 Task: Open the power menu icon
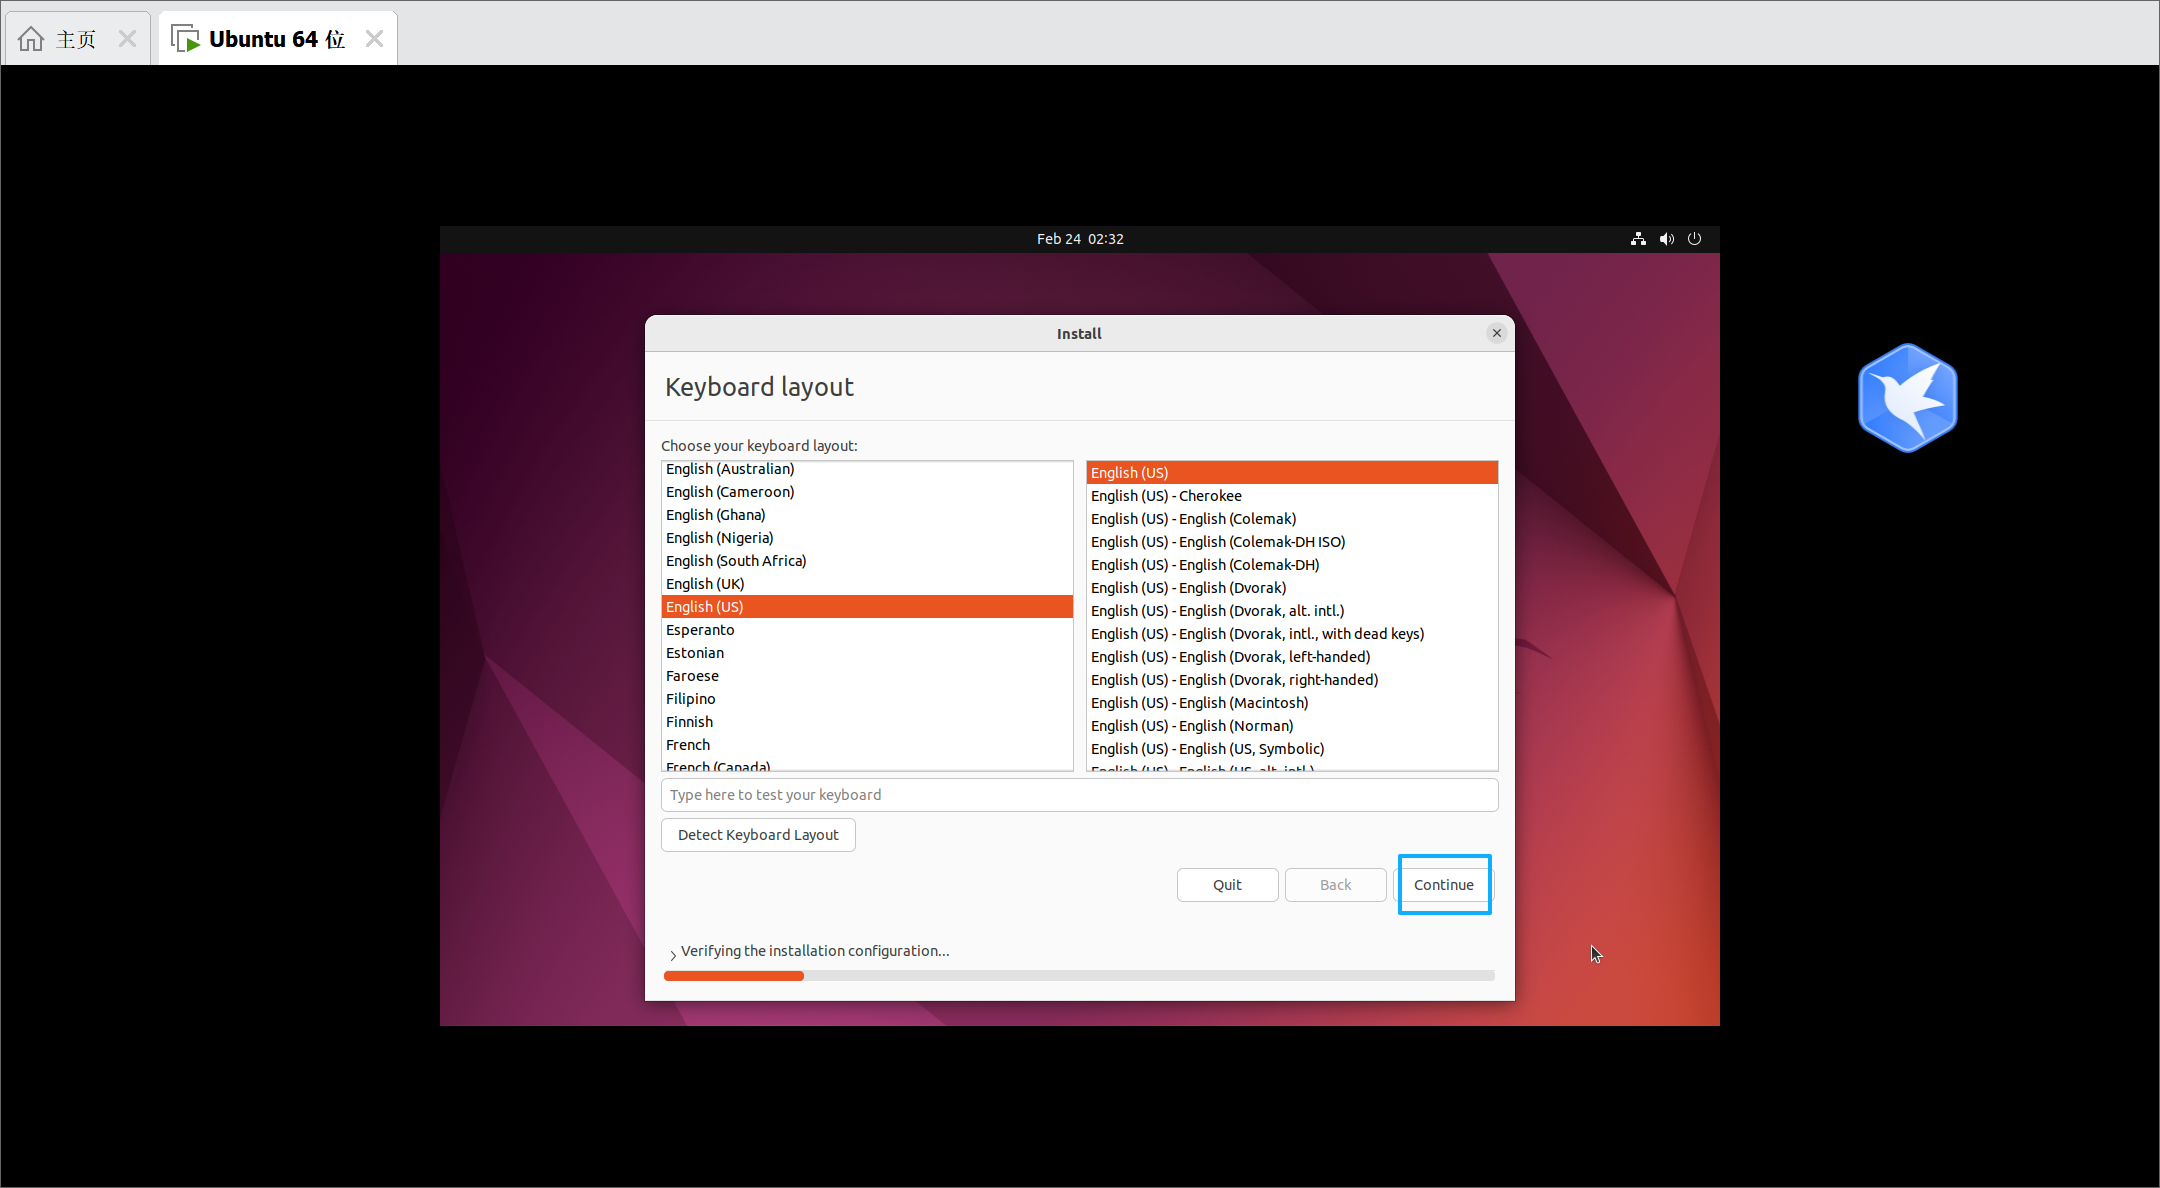(1694, 239)
